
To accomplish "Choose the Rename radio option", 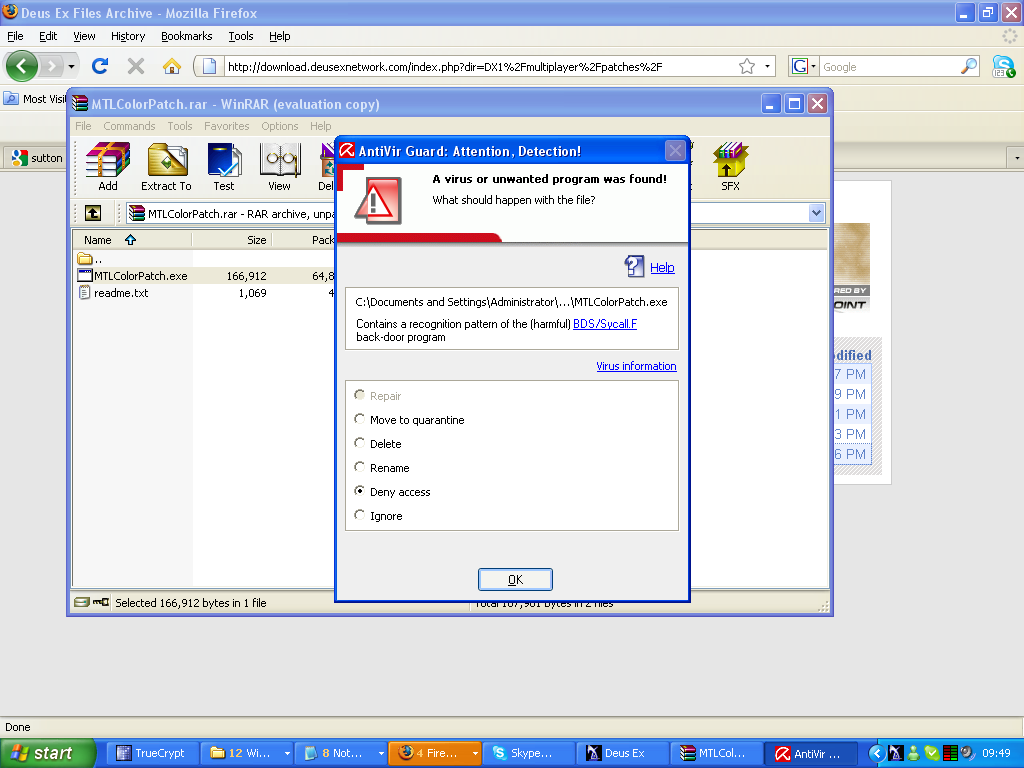I will 360,468.
